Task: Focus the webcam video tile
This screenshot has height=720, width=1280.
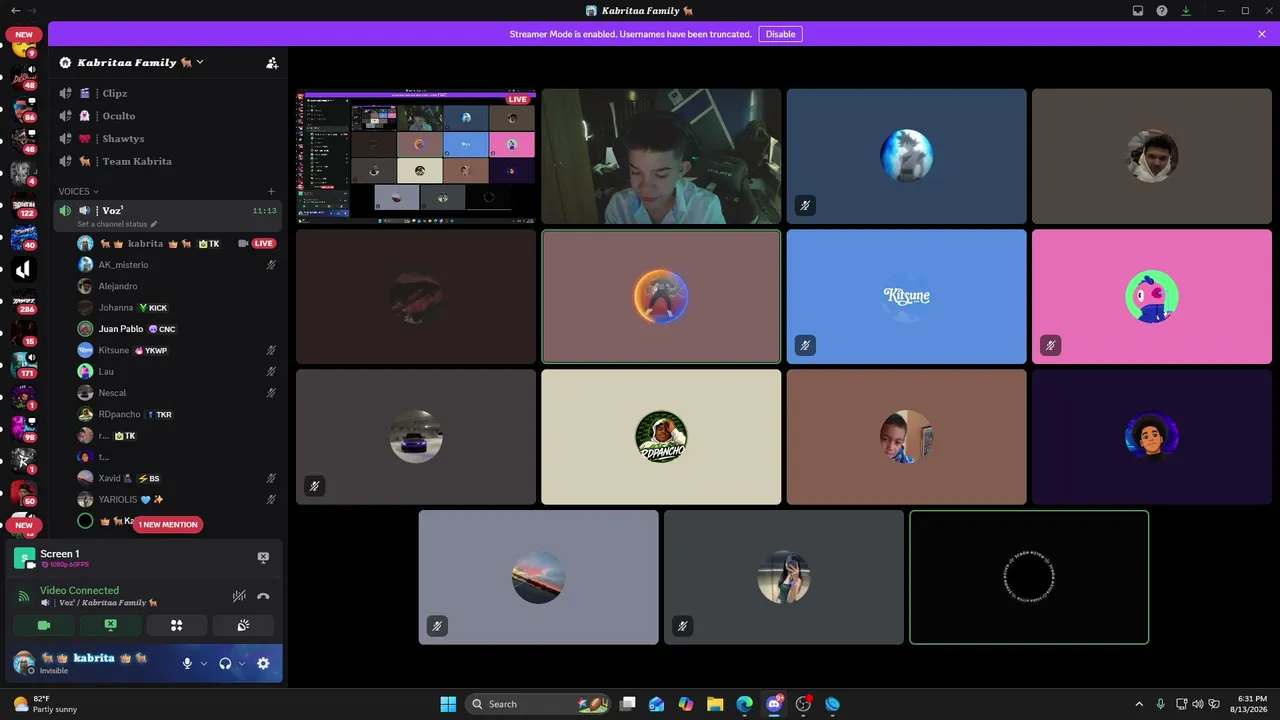Action: 661,156
